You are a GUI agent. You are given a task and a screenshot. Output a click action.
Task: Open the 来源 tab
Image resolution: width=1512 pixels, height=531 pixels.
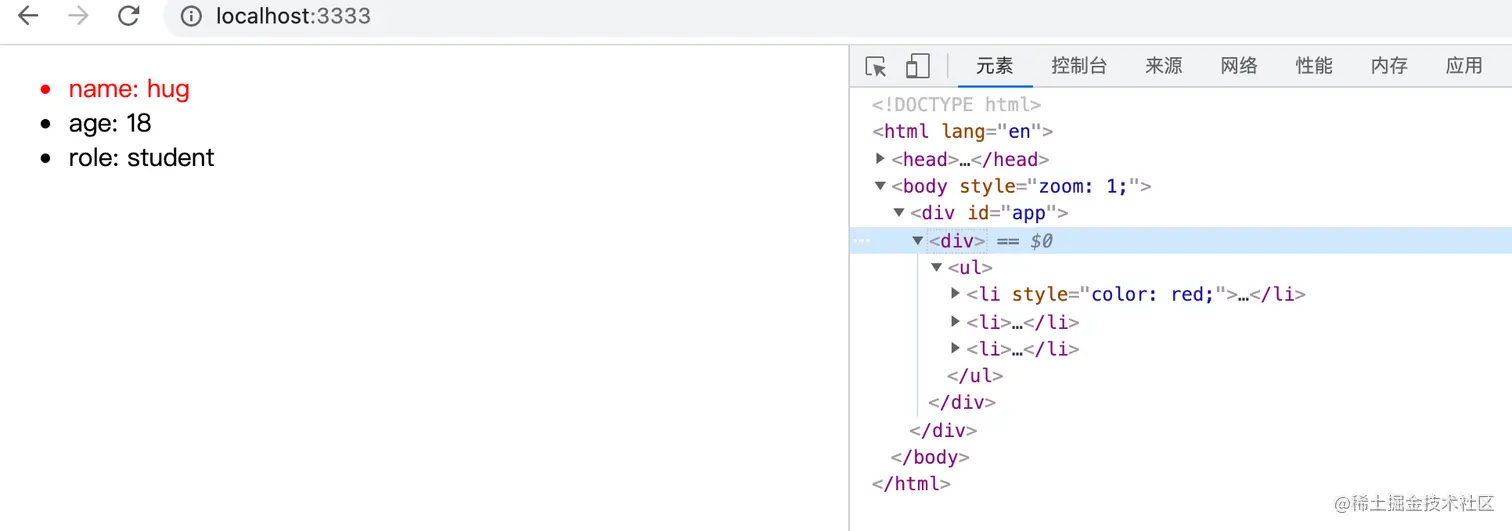point(1164,66)
